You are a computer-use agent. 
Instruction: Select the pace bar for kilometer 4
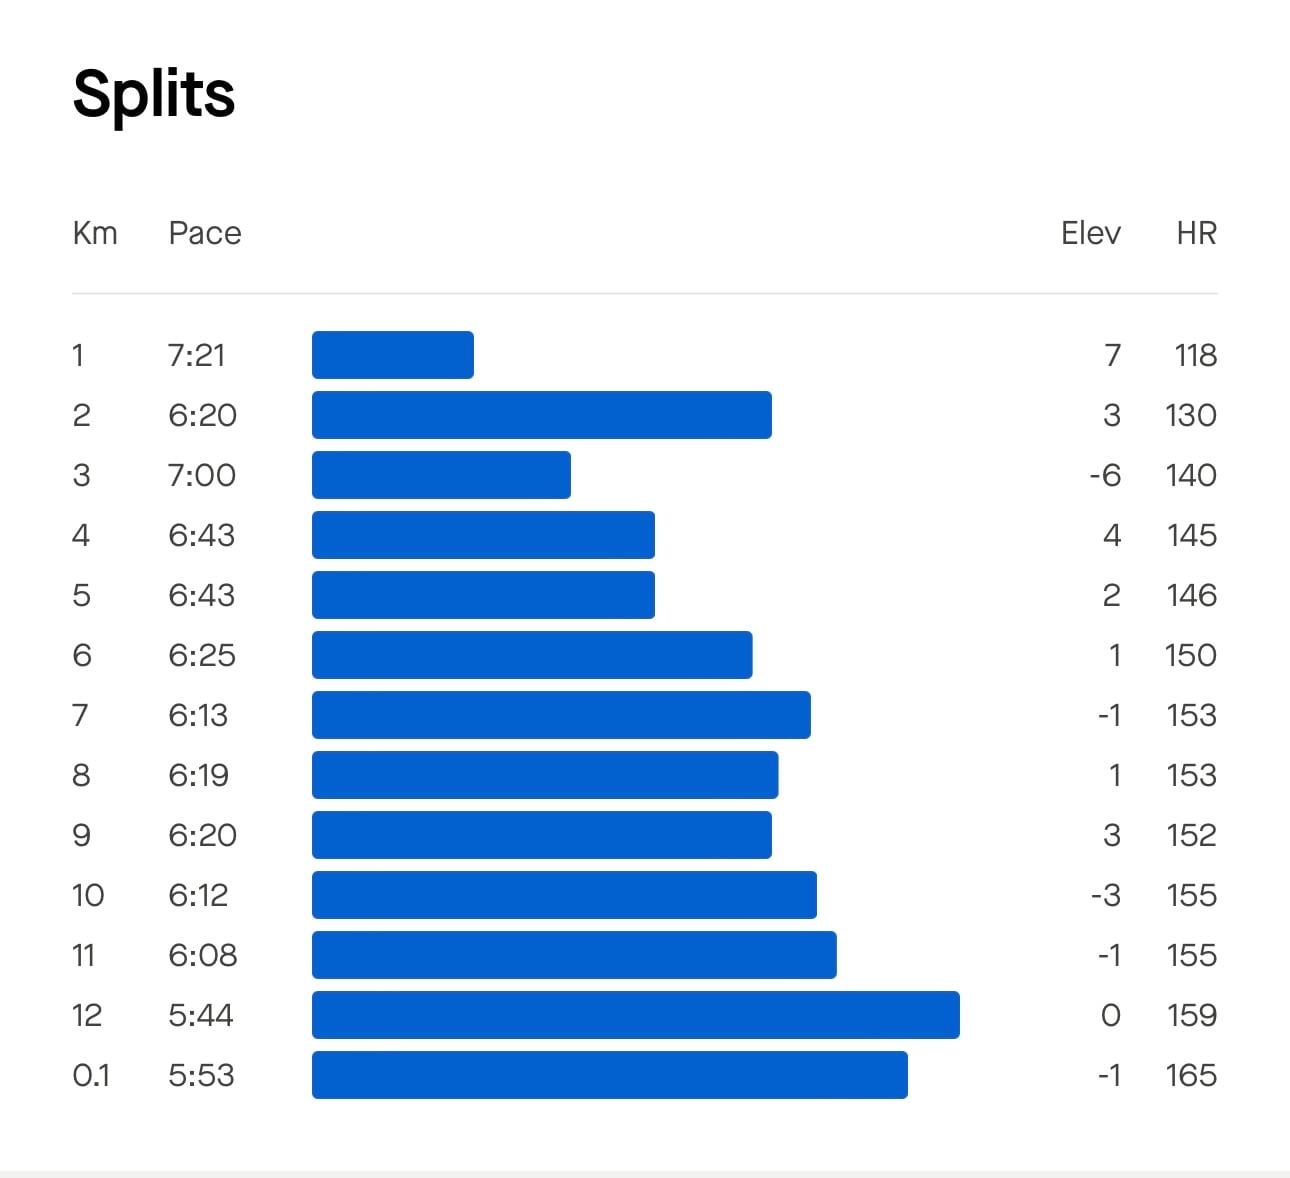pos(483,535)
